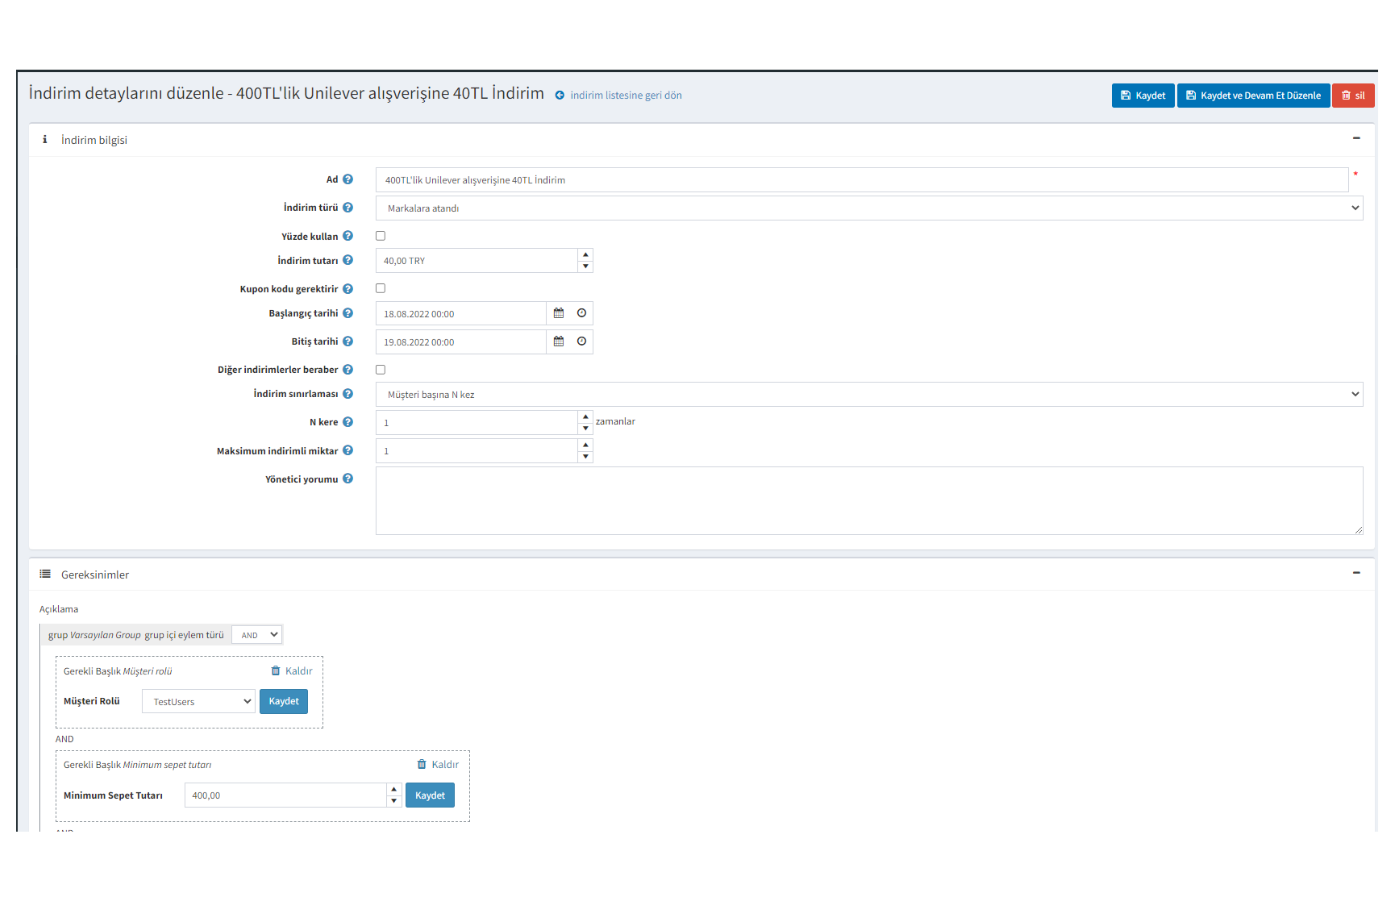Screen dimensions: 1397x918
Task: Click help icon next to Kupon kodu gerektirir
Action: tap(348, 289)
